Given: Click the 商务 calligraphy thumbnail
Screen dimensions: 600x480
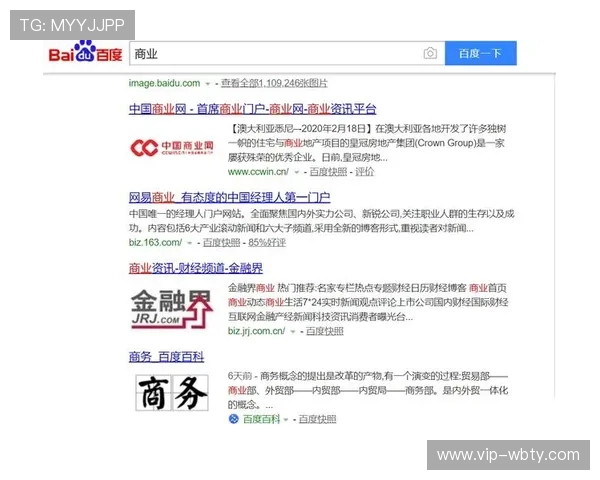Looking at the screenshot, I should tap(172, 393).
